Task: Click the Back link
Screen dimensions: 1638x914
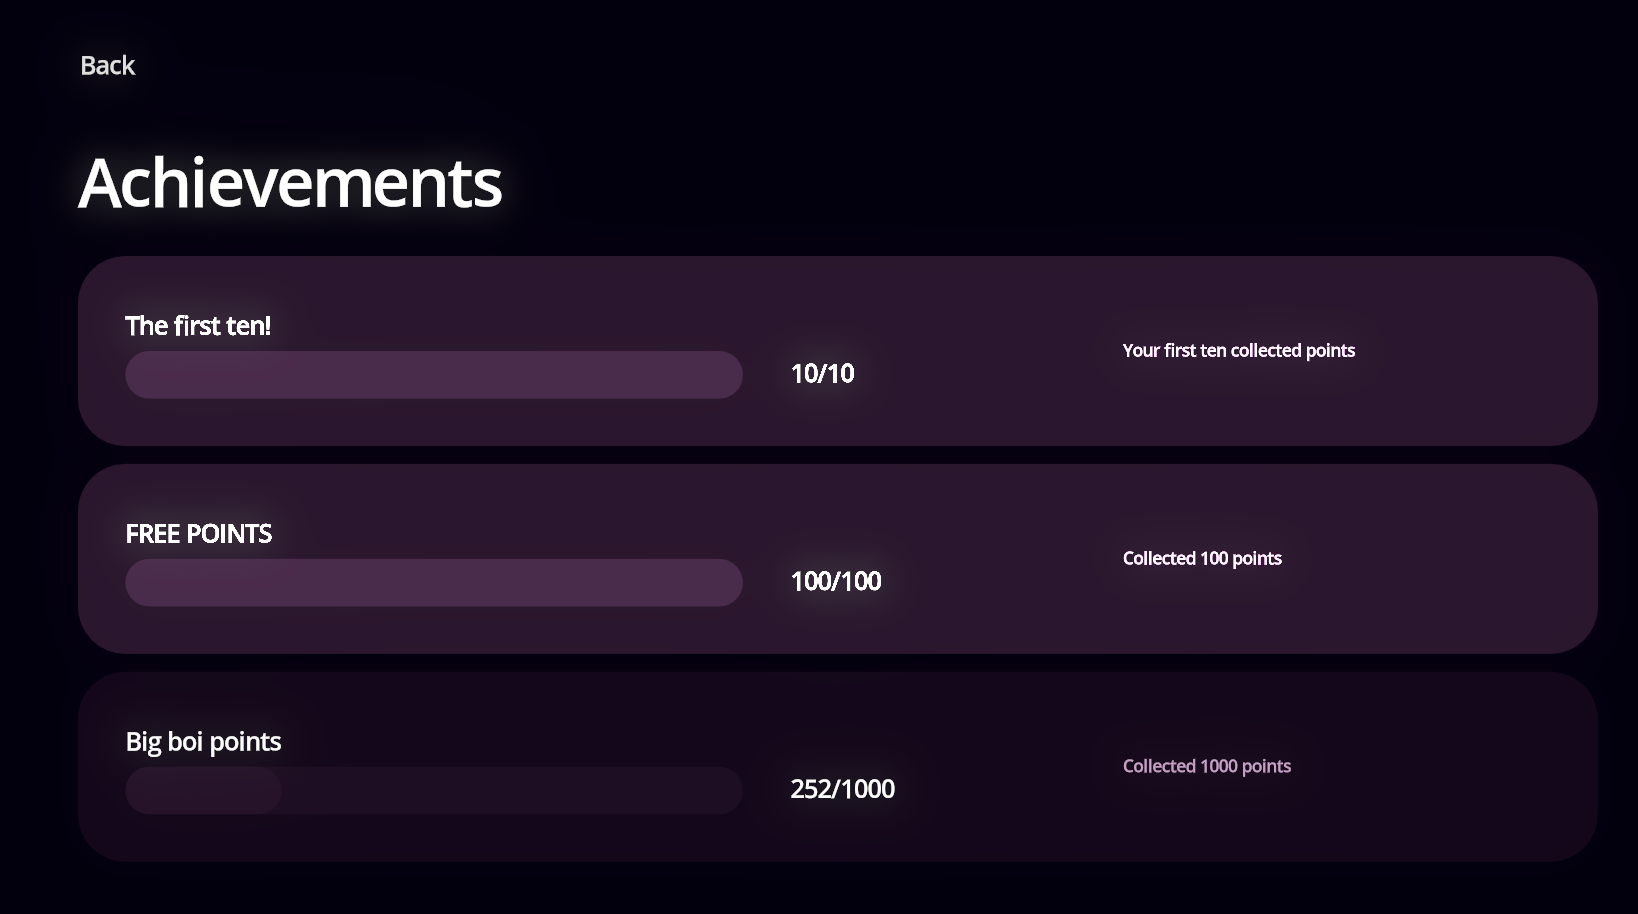Action: tap(107, 66)
